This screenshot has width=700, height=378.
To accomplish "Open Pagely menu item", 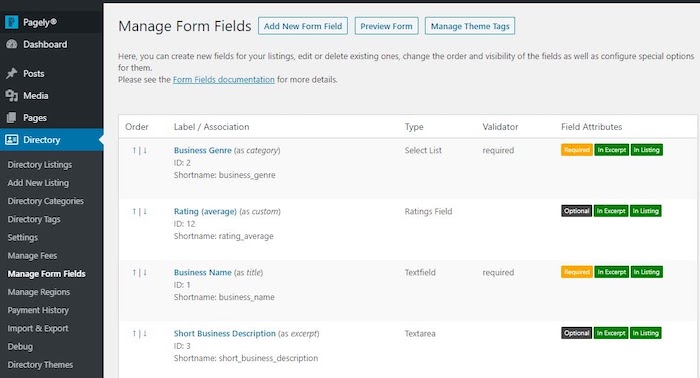I will coord(51,22).
